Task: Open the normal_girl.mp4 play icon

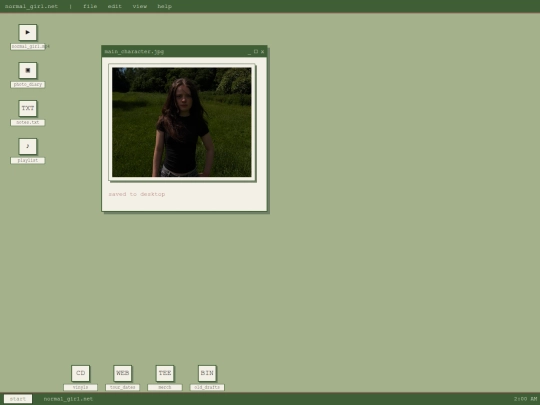Action: coord(28,32)
